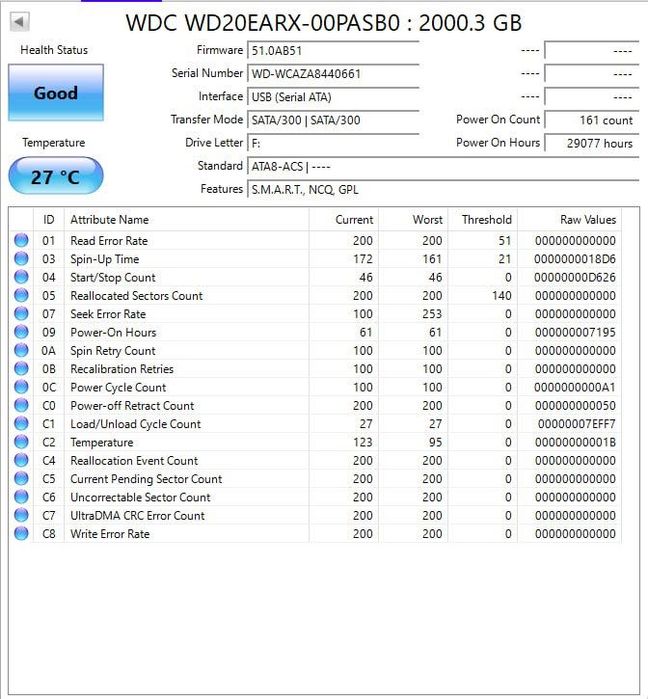
Task: Select the Current Pending Sector Count attribute name
Action: [x=146, y=479]
